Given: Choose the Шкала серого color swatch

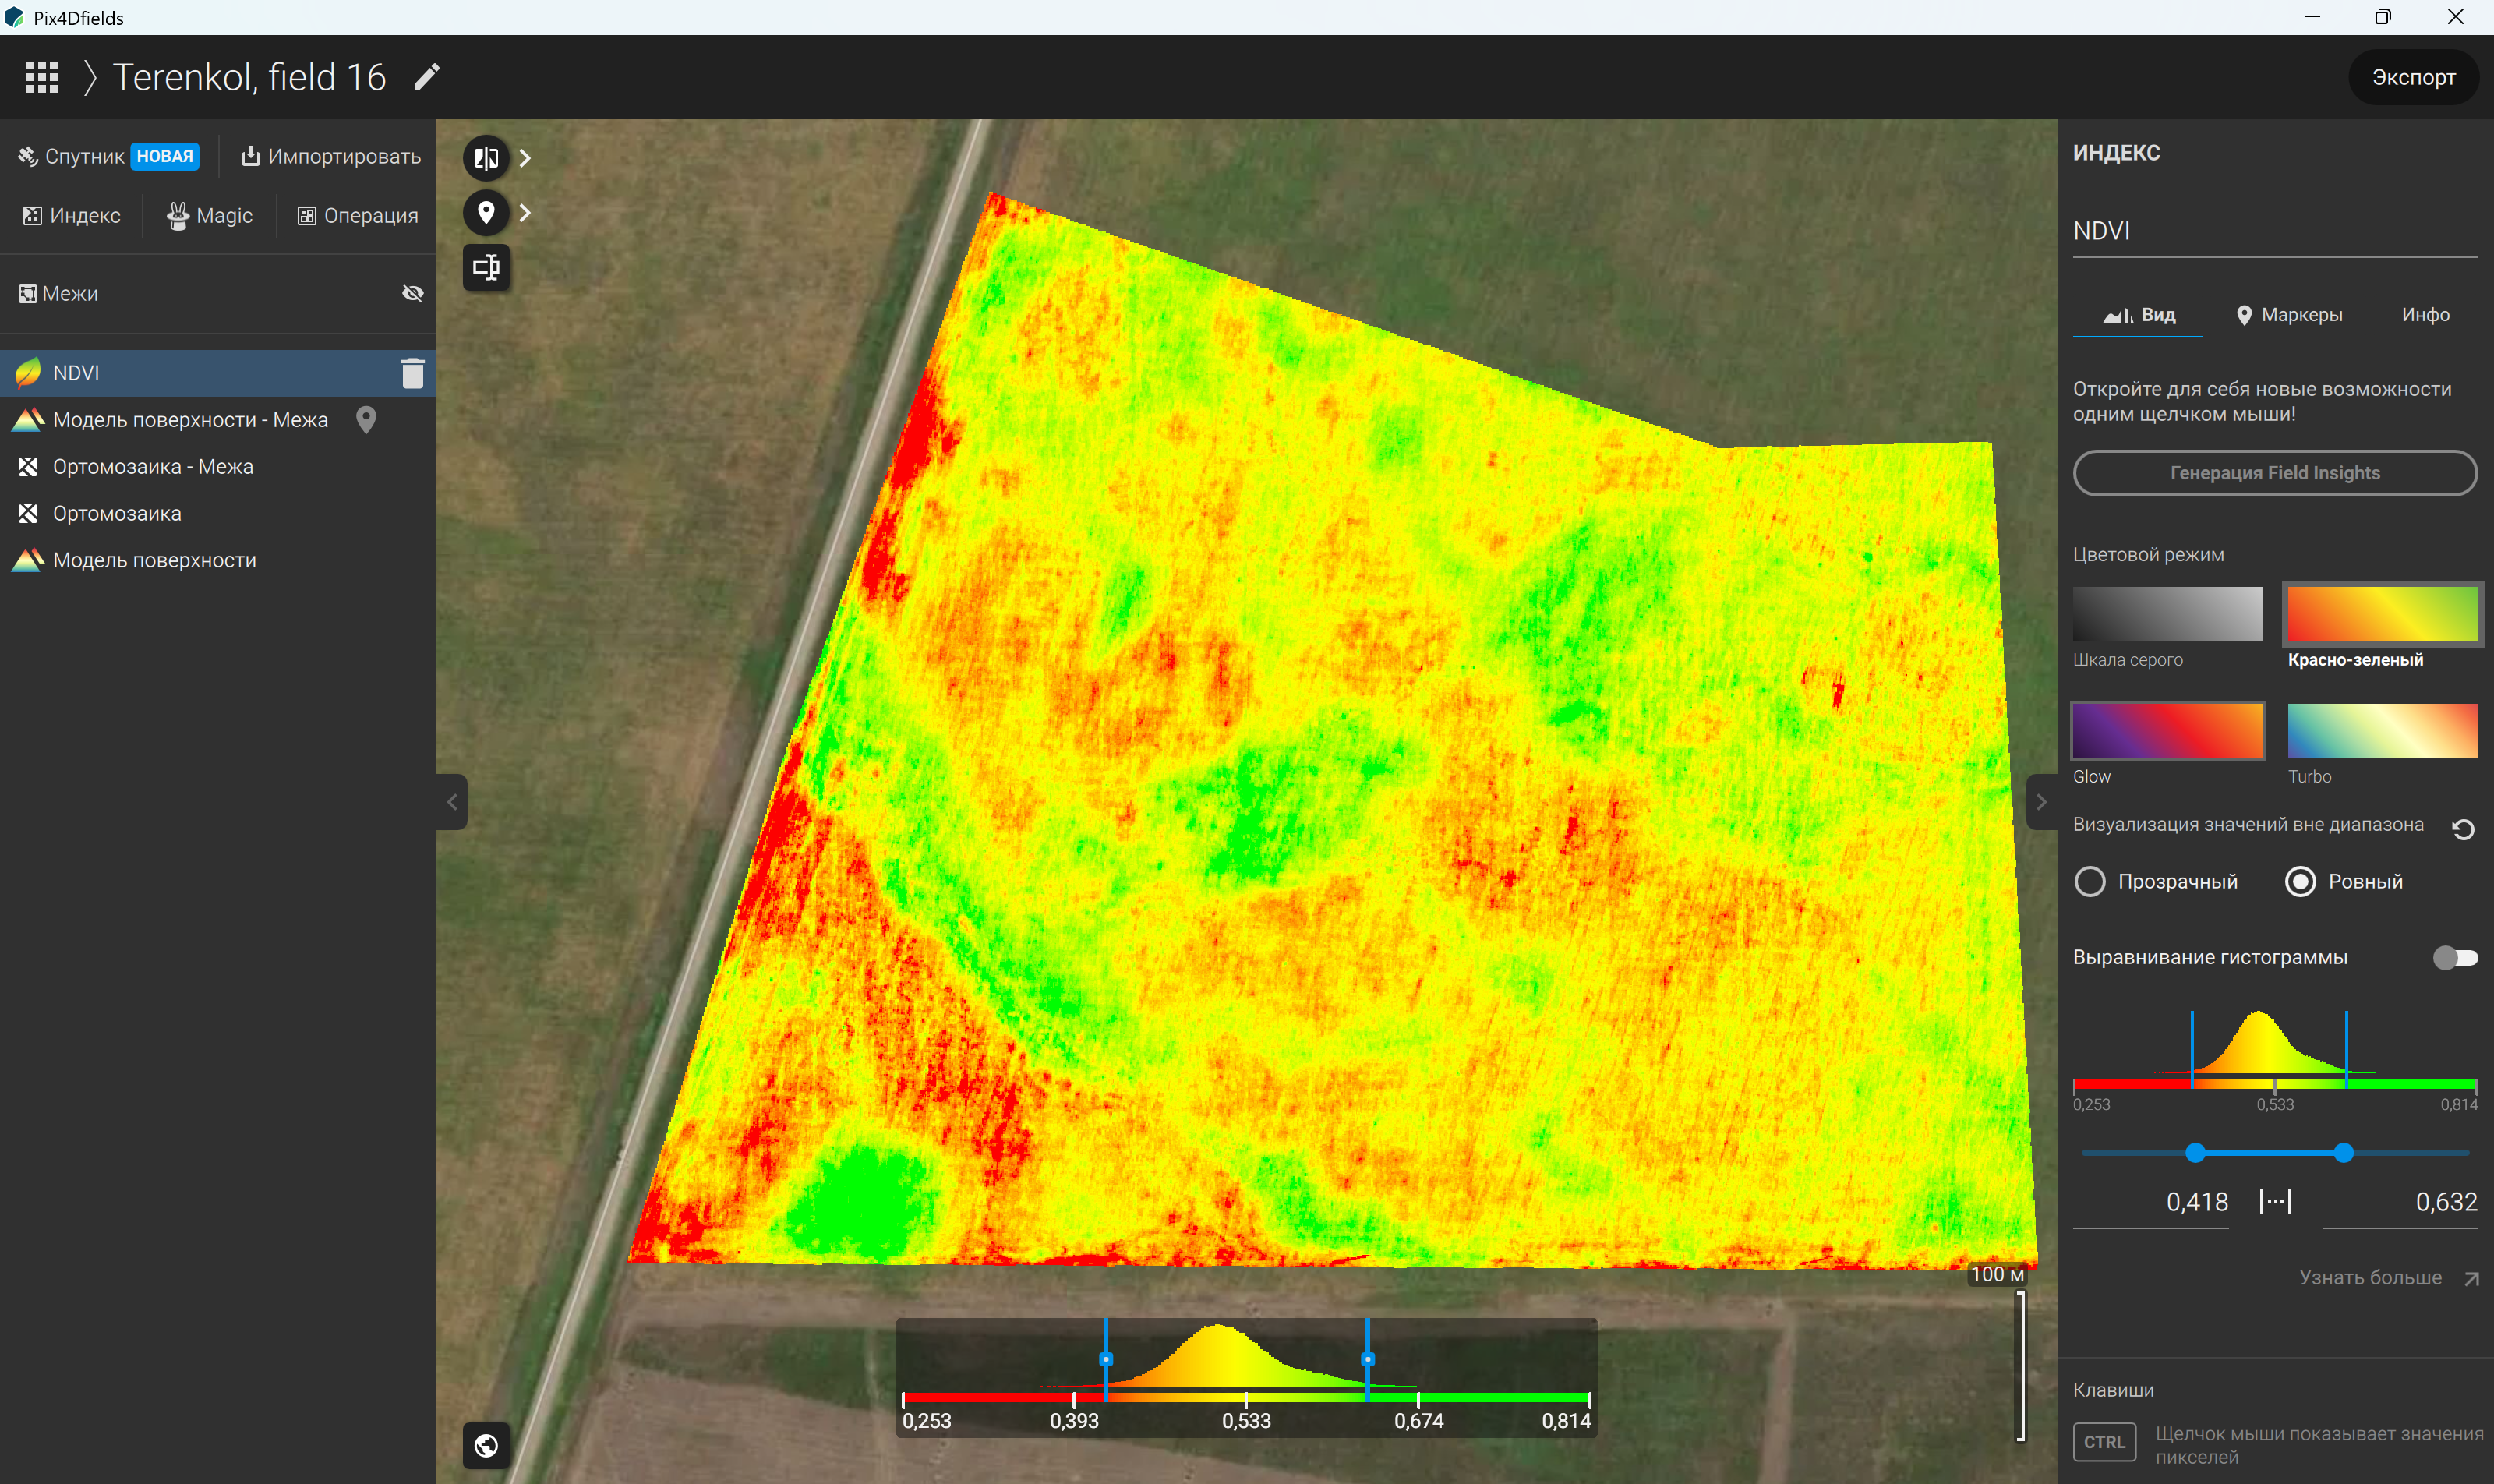Looking at the screenshot, I should [2168, 614].
